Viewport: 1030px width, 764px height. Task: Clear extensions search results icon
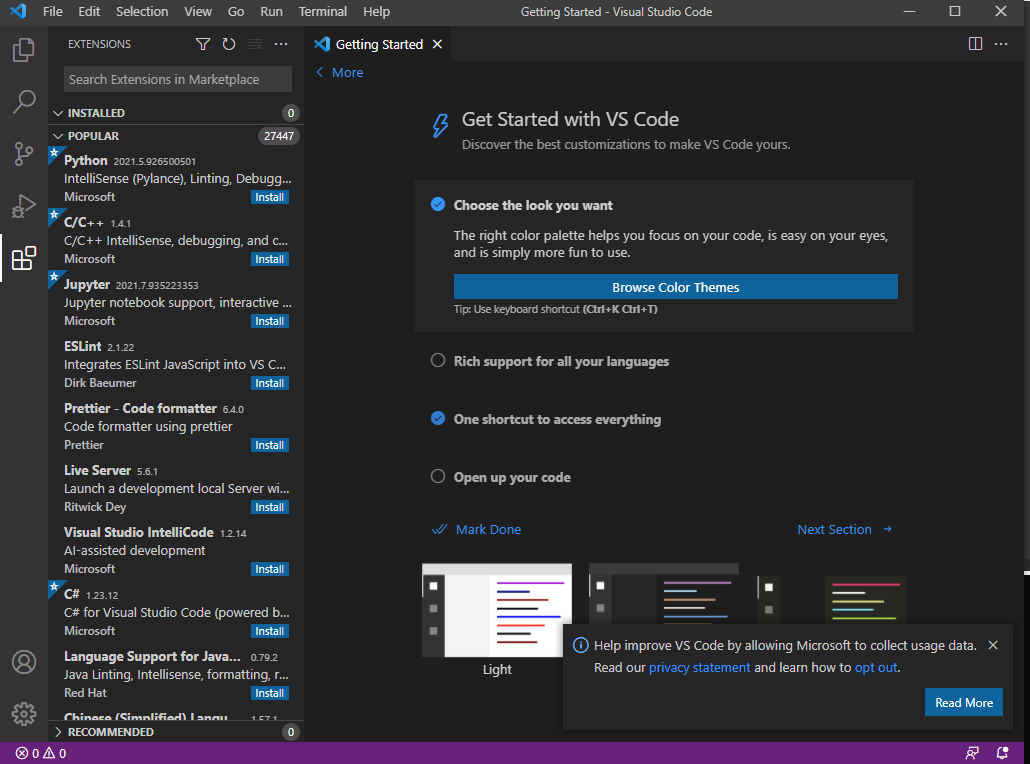click(x=255, y=44)
